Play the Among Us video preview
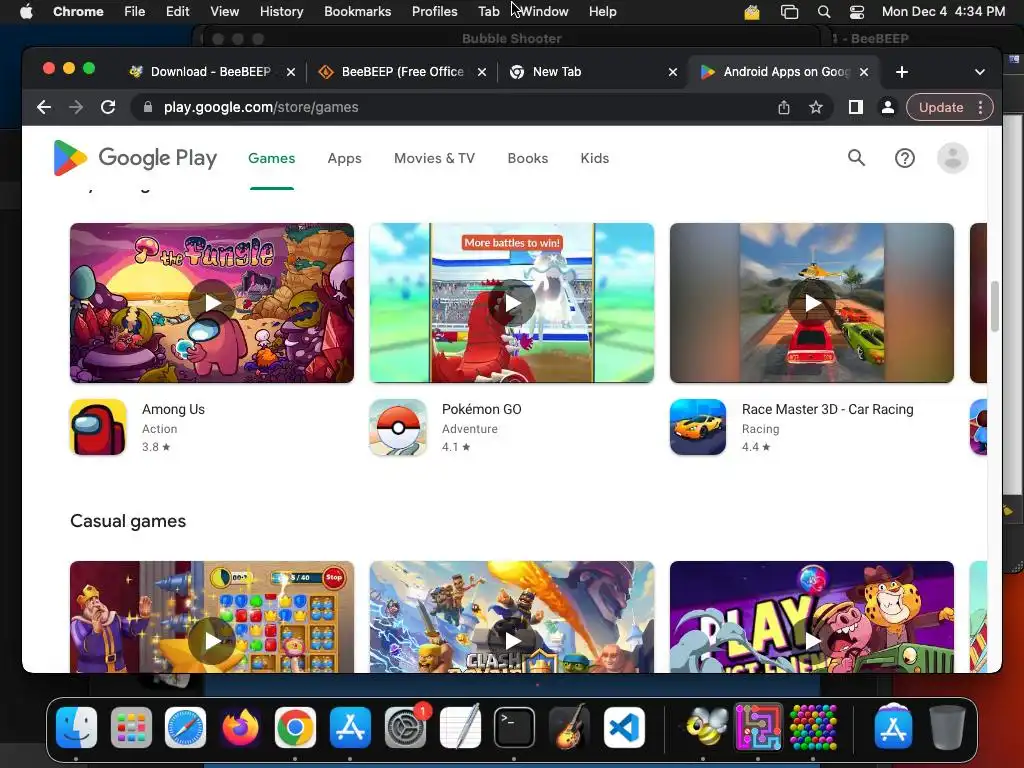The width and height of the screenshot is (1024, 768). (212, 303)
